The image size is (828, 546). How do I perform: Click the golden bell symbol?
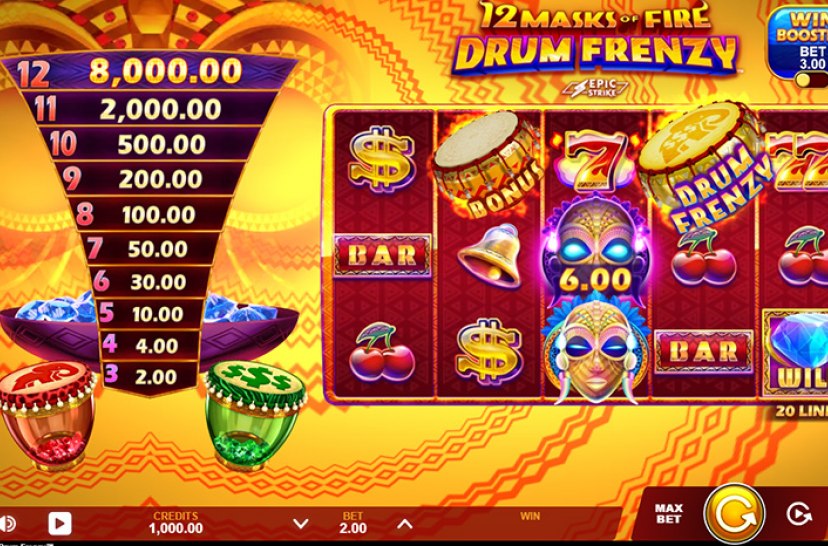click(489, 256)
